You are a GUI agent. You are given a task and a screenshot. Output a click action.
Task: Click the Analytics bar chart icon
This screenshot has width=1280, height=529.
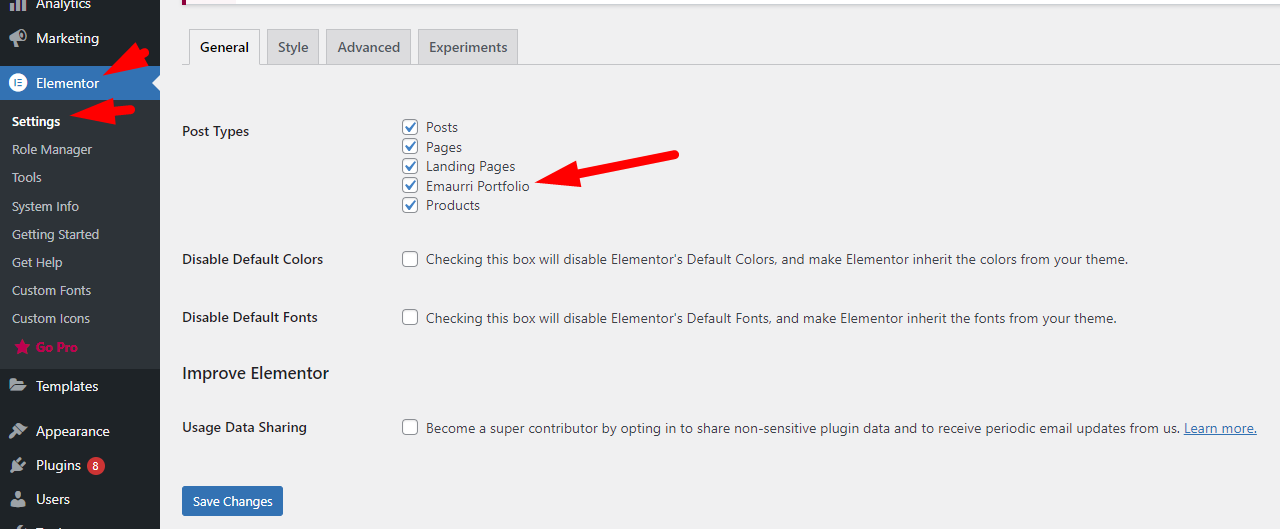[x=18, y=5]
